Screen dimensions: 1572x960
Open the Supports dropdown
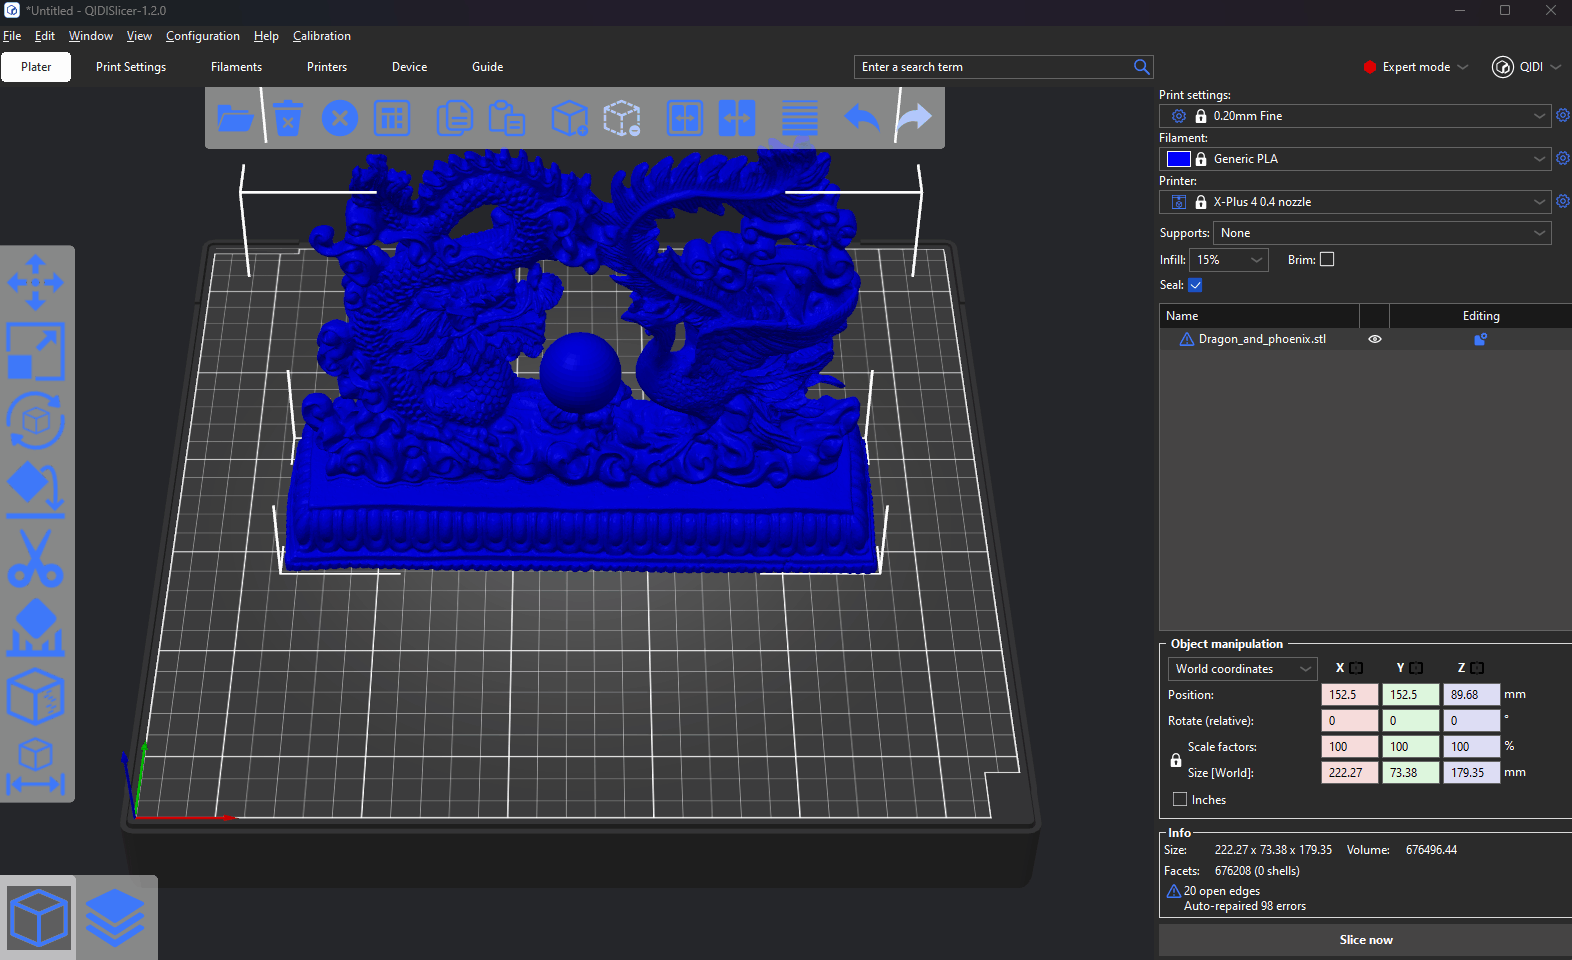pos(1382,233)
